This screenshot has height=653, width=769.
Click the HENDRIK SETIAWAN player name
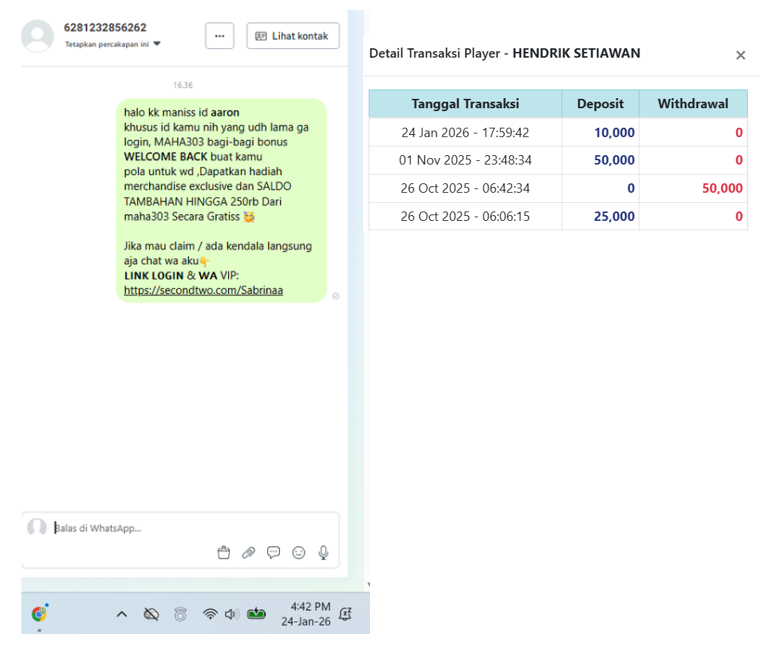point(576,53)
